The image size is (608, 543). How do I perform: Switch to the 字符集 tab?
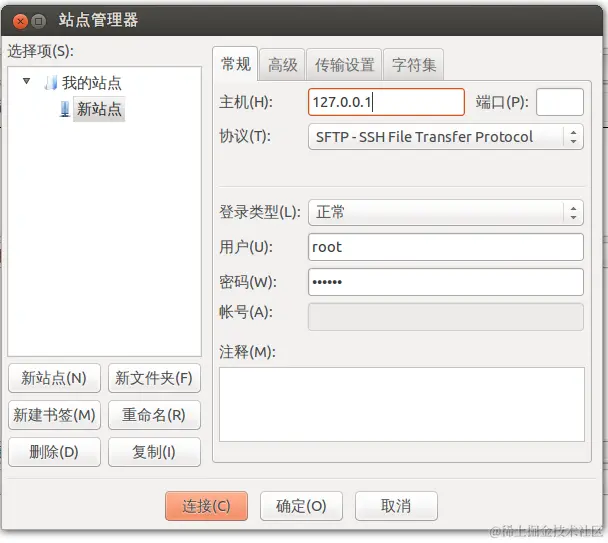(x=414, y=65)
